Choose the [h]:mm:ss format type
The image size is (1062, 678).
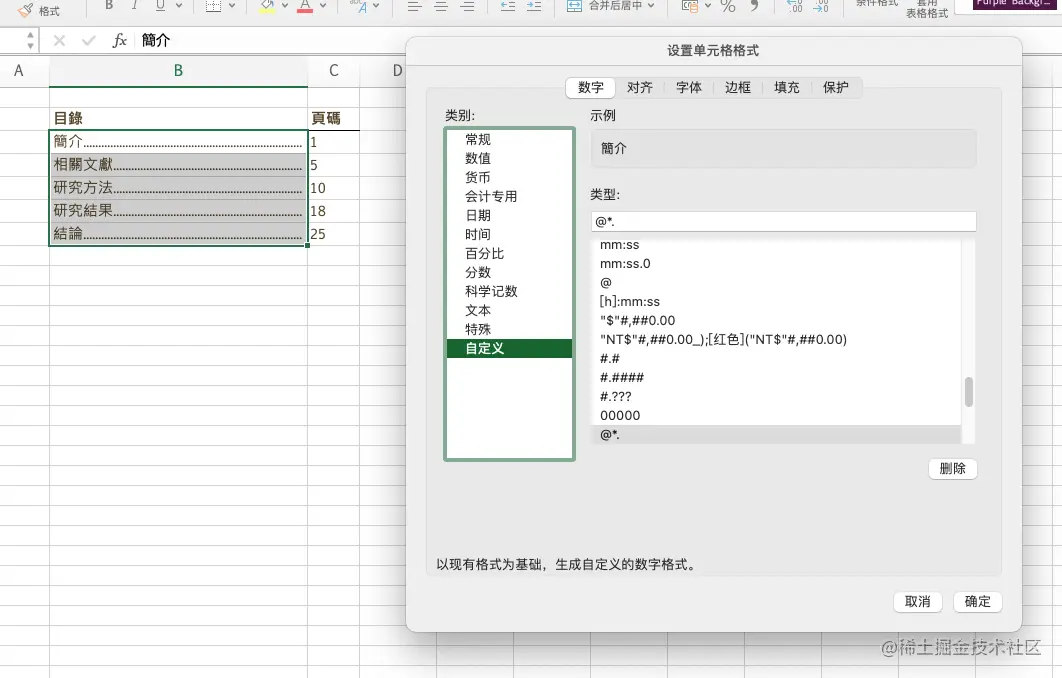click(x=776, y=301)
